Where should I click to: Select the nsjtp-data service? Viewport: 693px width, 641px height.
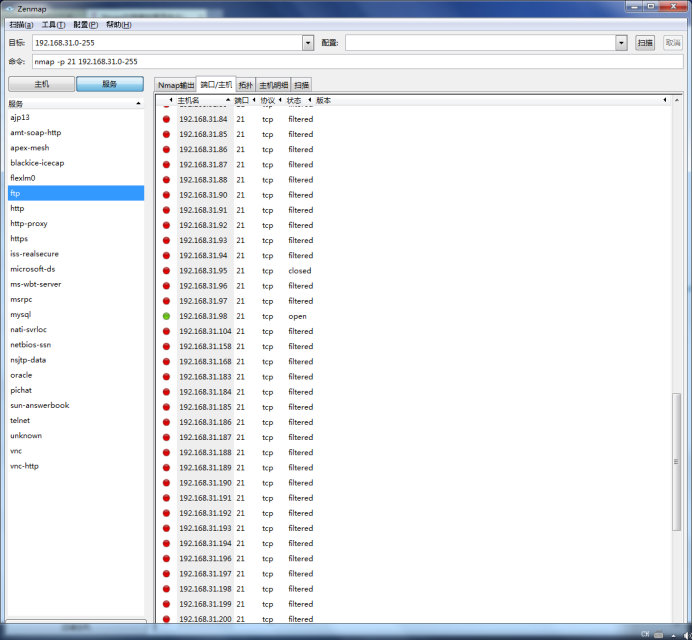(76, 360)
